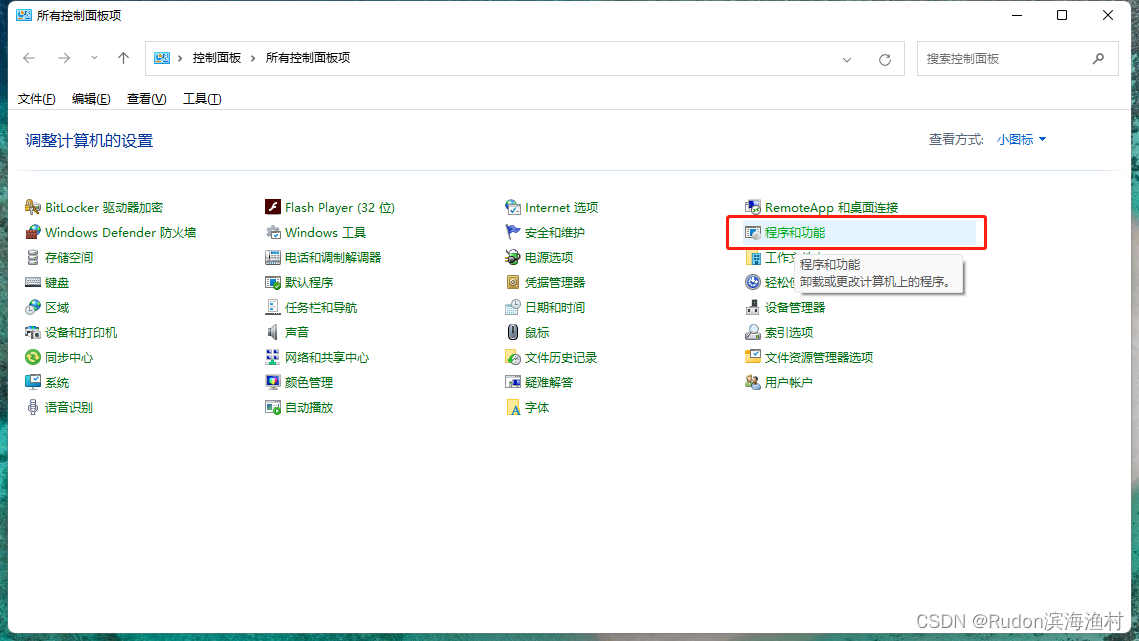The image size is (1139, 641).
Task: Click the 自动播放 autoplay icon
Action: 272,407
